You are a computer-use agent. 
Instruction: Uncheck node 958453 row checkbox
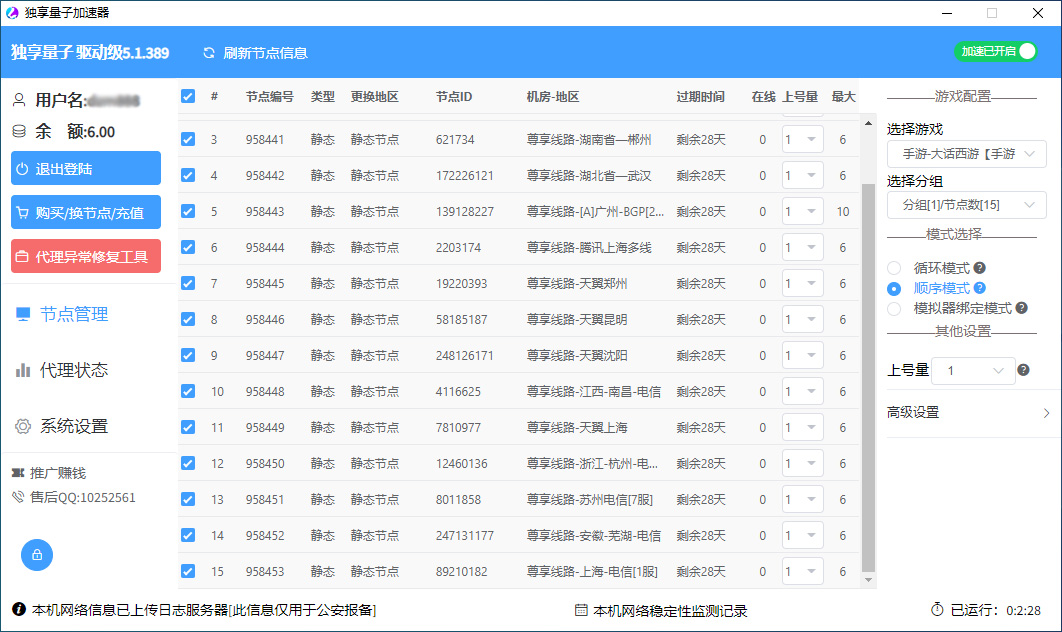click(x=188, y=571)
